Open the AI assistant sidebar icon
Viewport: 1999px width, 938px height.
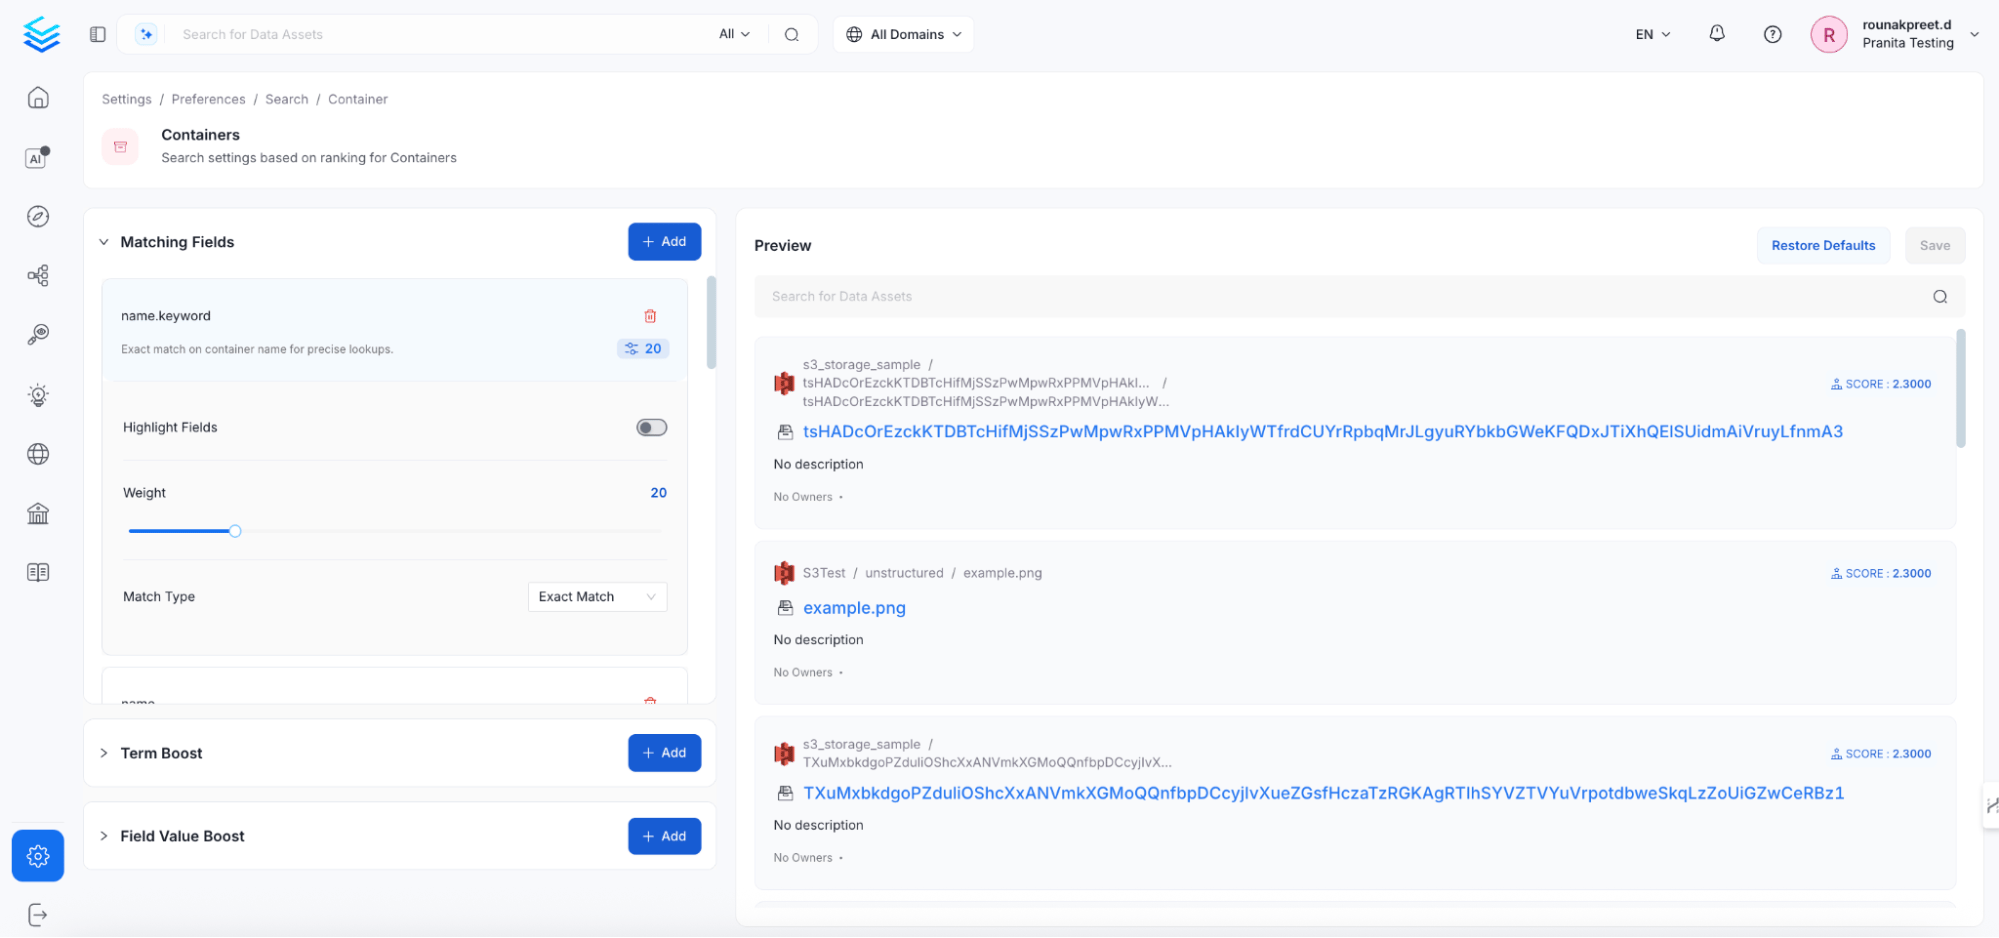click(x=38, y=157)
